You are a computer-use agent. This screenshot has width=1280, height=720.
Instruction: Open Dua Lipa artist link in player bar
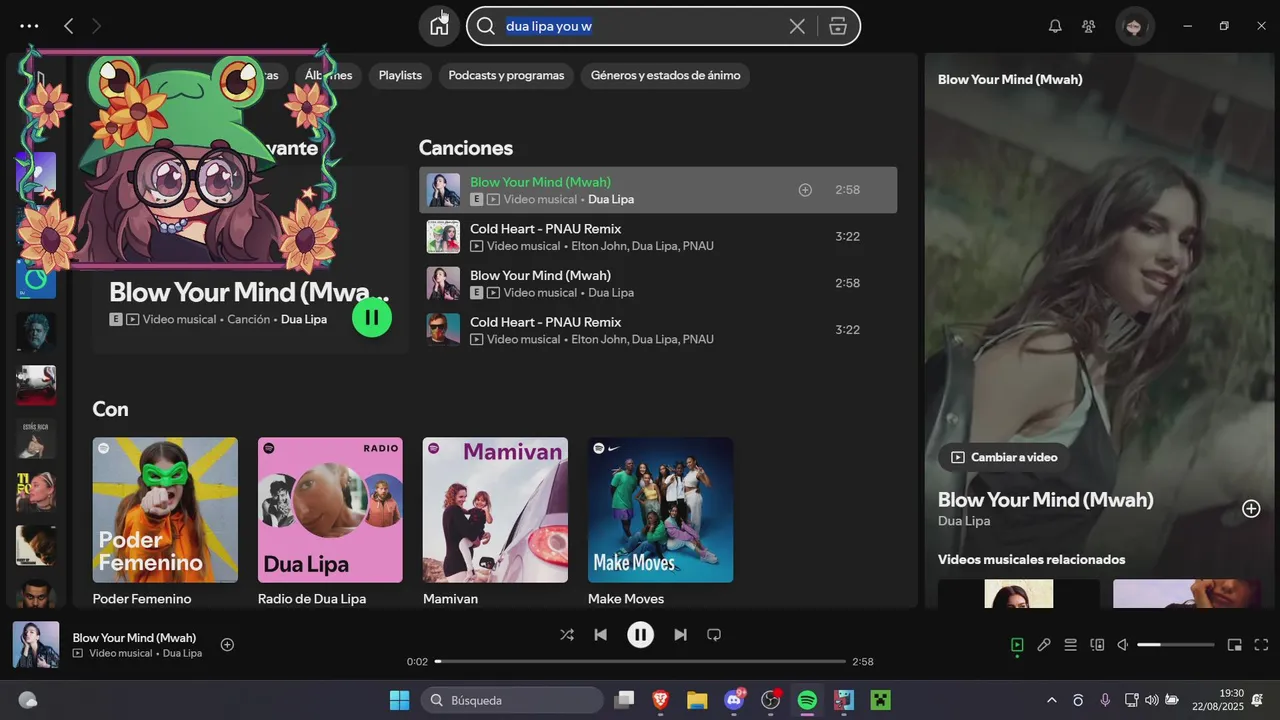[182, 653]
